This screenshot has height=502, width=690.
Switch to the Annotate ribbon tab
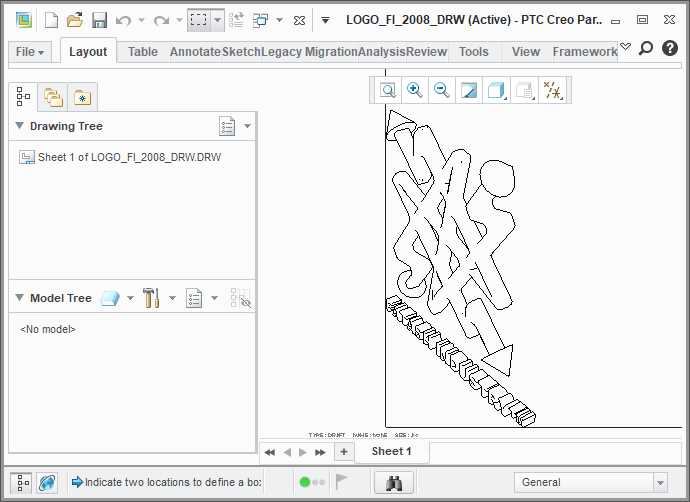pyautogui.click(x=195, y=52)
